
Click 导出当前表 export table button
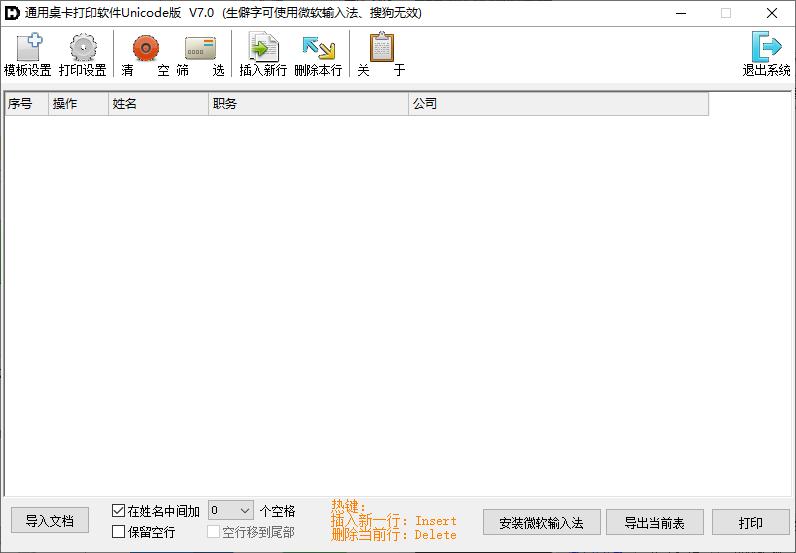click(x=655, y=523)
